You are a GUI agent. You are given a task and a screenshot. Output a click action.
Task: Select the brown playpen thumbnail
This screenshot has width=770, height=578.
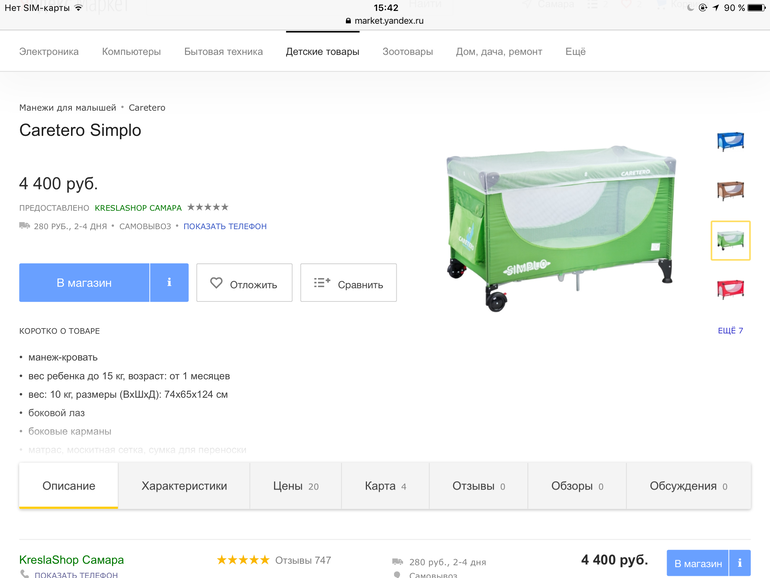click(730, 190)
